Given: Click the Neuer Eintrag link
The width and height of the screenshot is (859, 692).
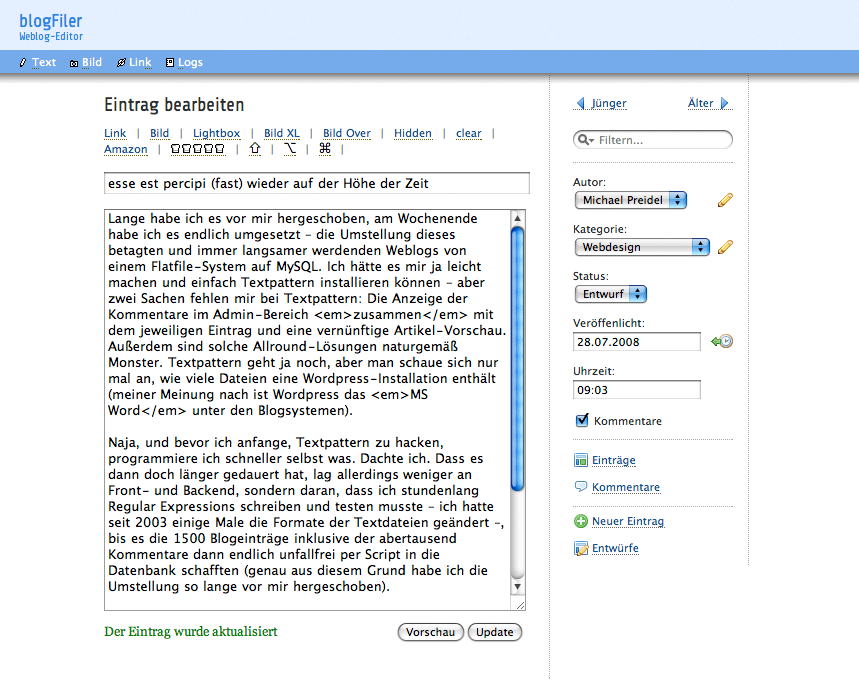Looking at the screenshot, I should 627,521.
